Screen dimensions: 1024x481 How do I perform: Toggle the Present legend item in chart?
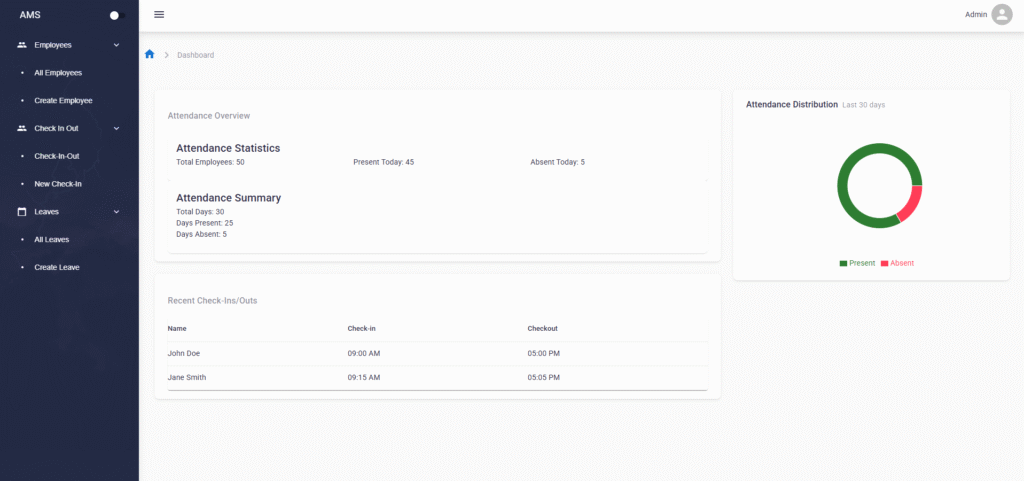(x=857, y=263)
